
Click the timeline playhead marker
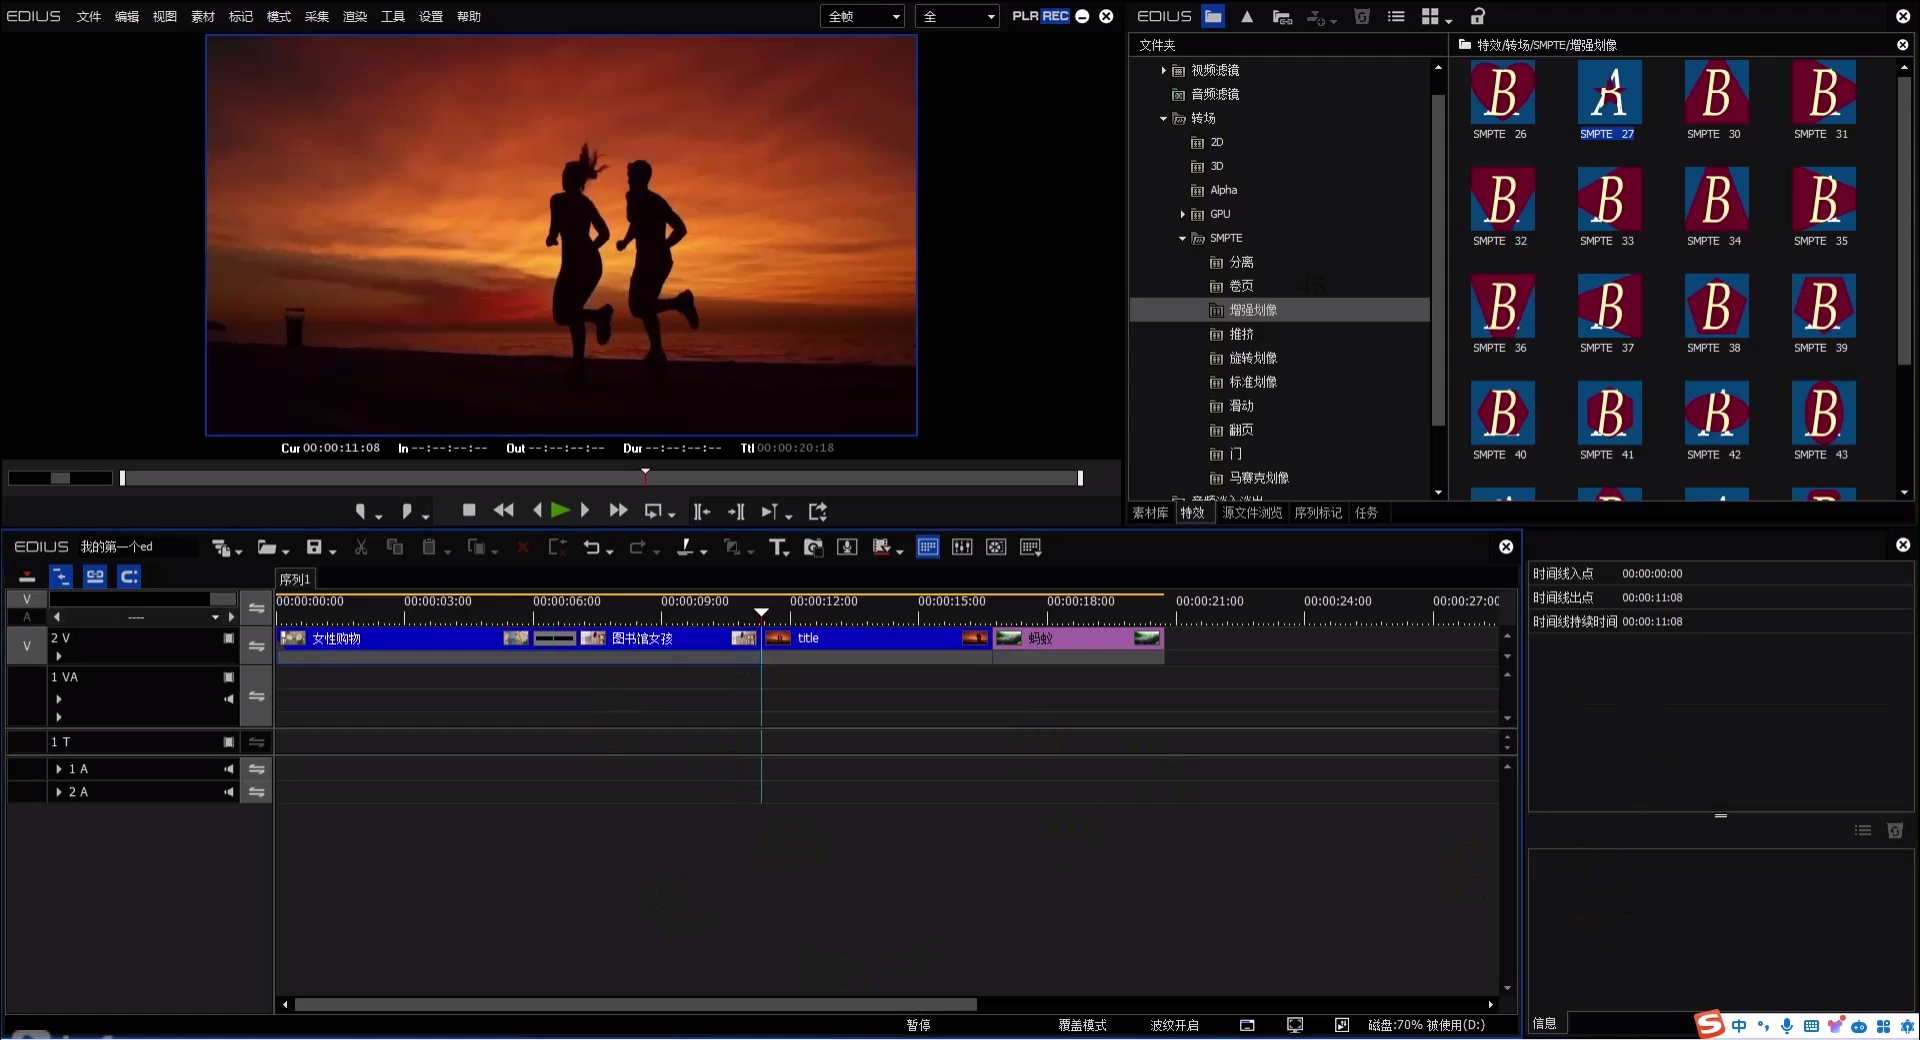click(x=761, y=612)
